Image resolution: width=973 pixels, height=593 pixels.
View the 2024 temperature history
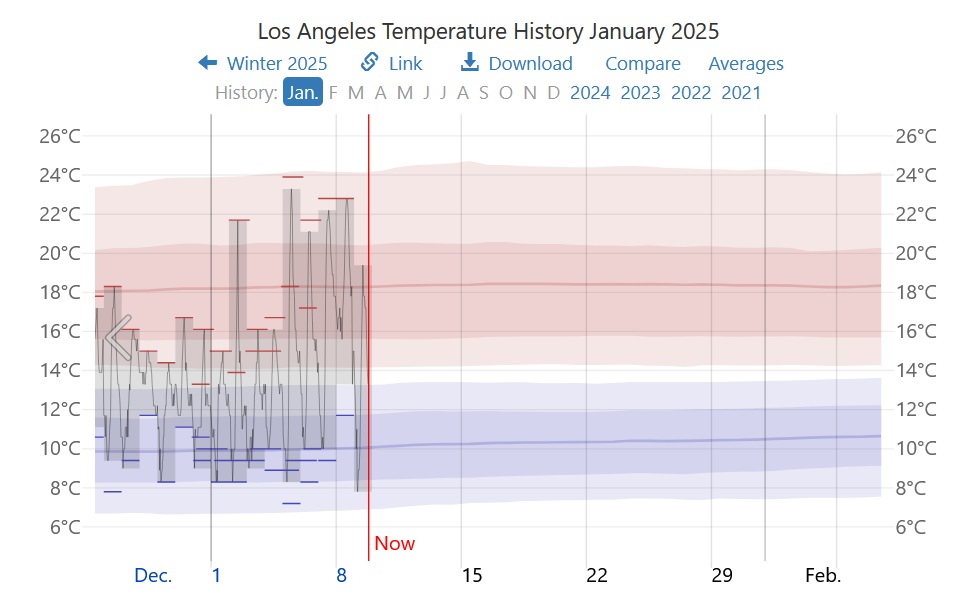590,93
